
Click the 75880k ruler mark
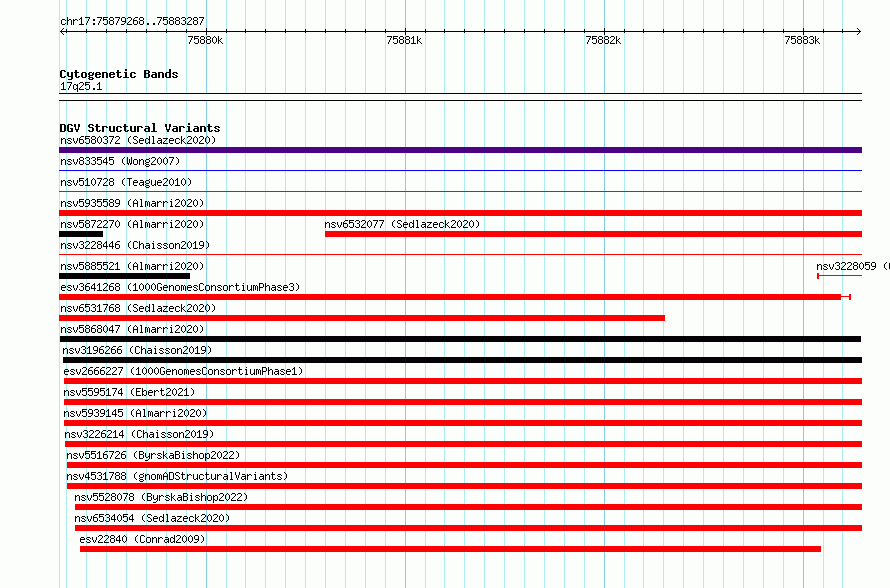205,40
